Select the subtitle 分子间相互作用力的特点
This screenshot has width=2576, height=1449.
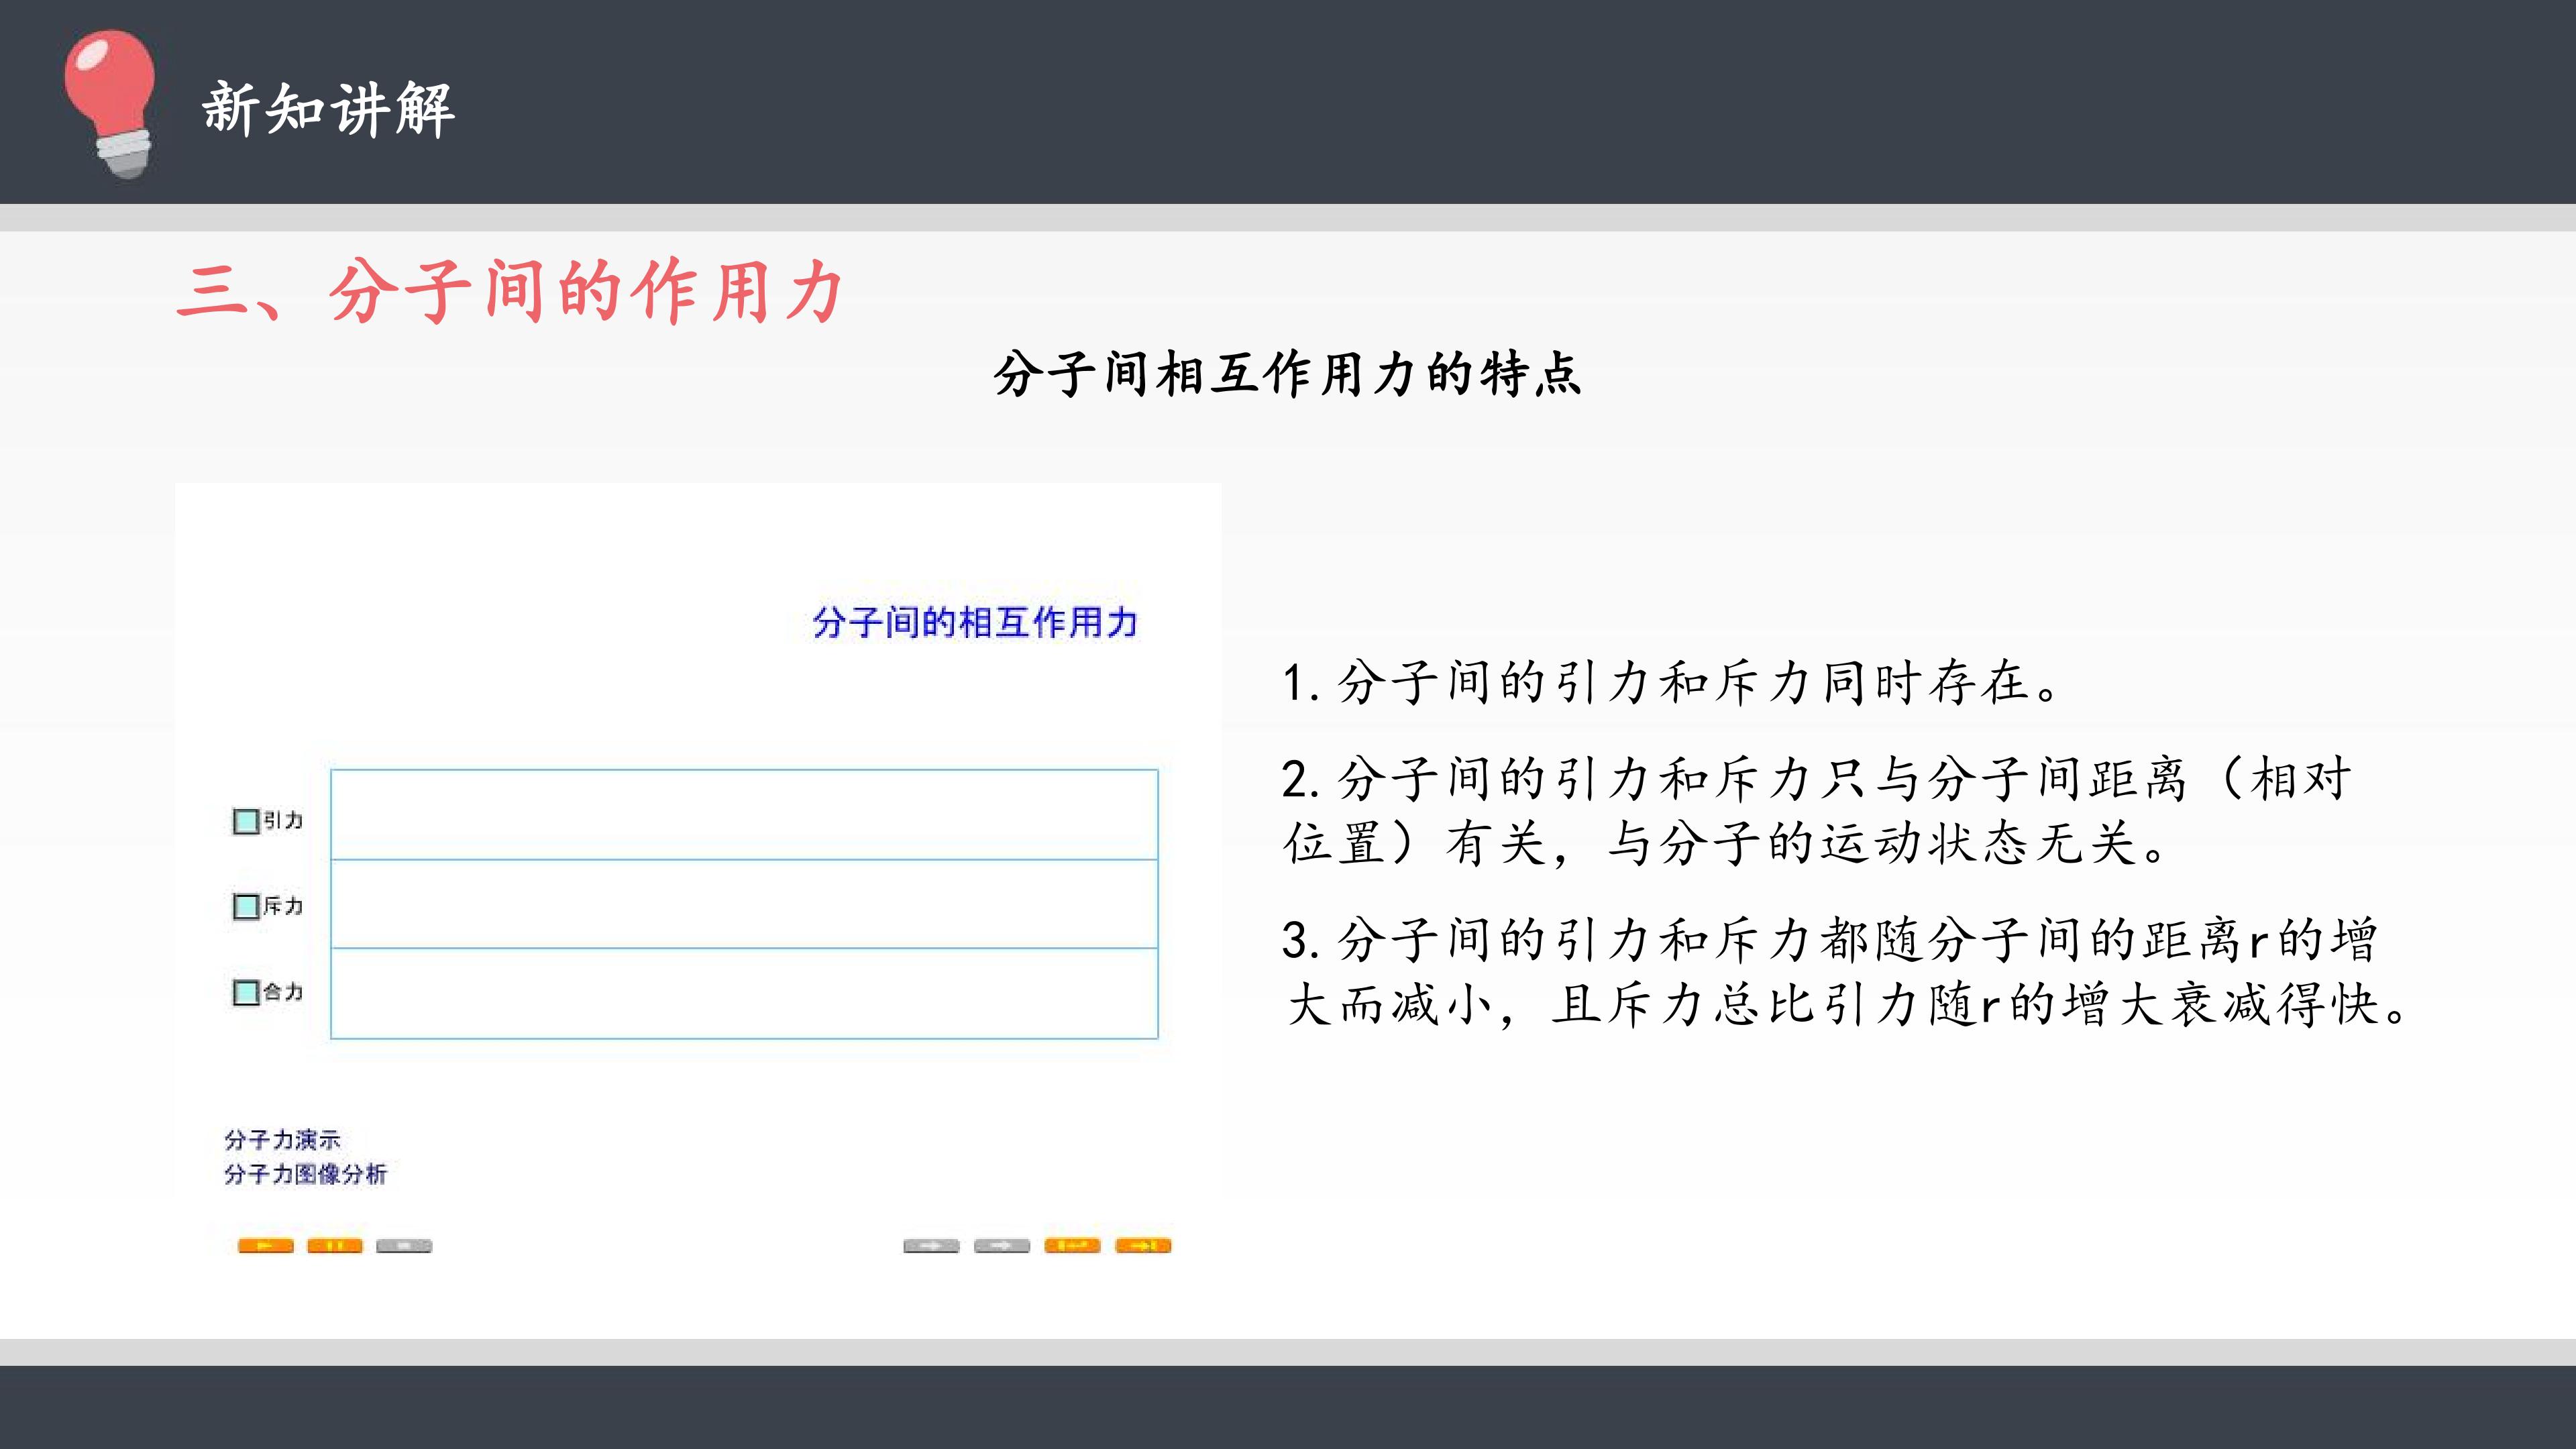[1288, 374]
